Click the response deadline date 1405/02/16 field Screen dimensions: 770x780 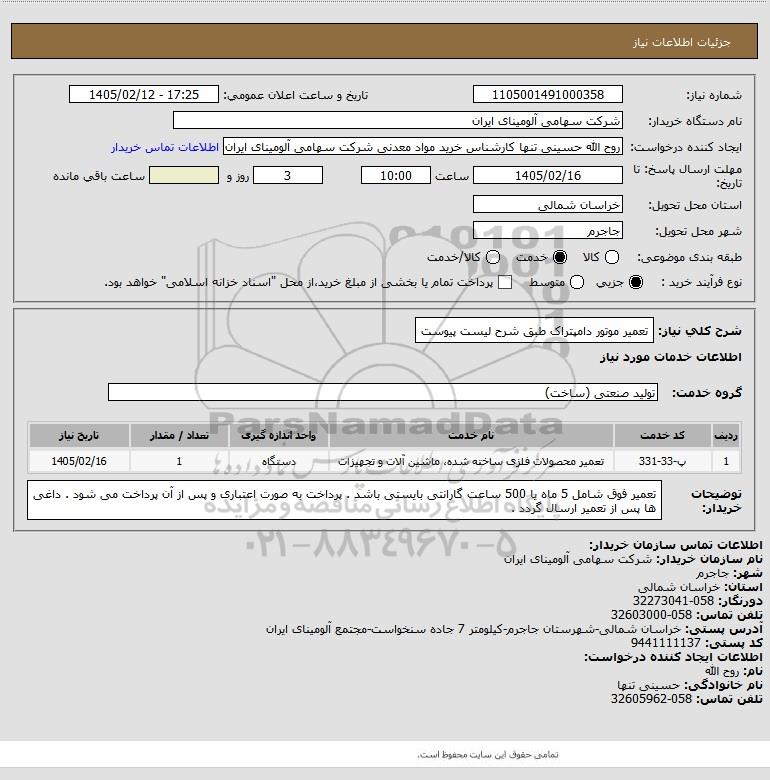[548, 176]
